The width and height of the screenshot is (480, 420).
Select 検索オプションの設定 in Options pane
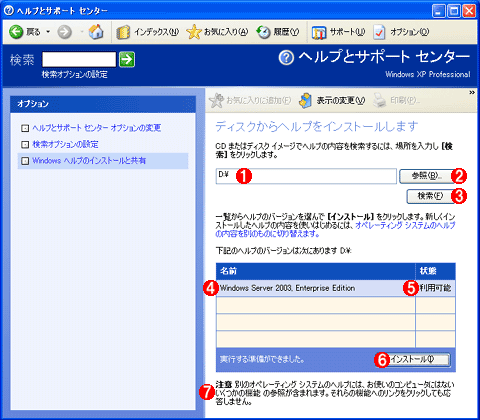pos(65,144)
